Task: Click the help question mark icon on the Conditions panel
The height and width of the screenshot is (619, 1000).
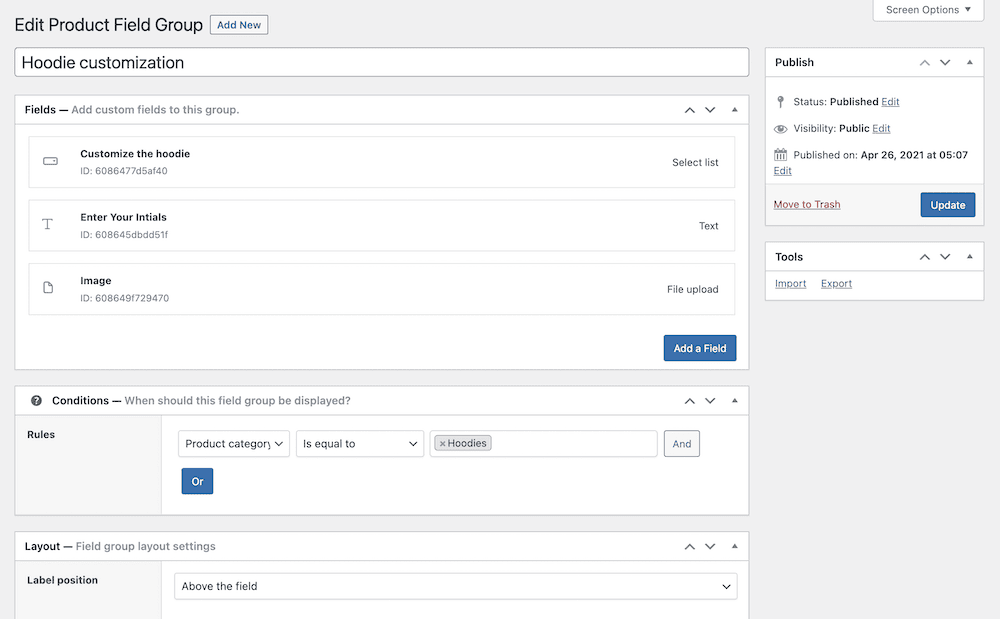Action: 37,400
